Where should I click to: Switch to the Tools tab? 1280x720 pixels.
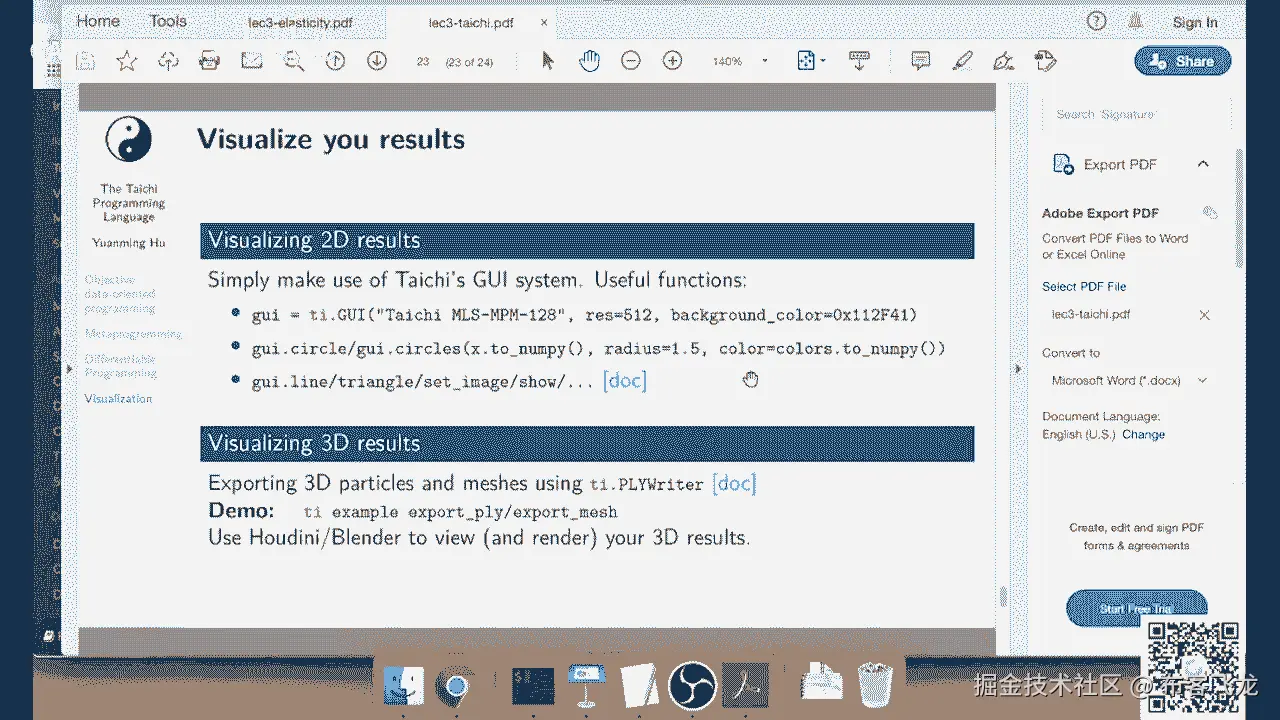[168, 21]
